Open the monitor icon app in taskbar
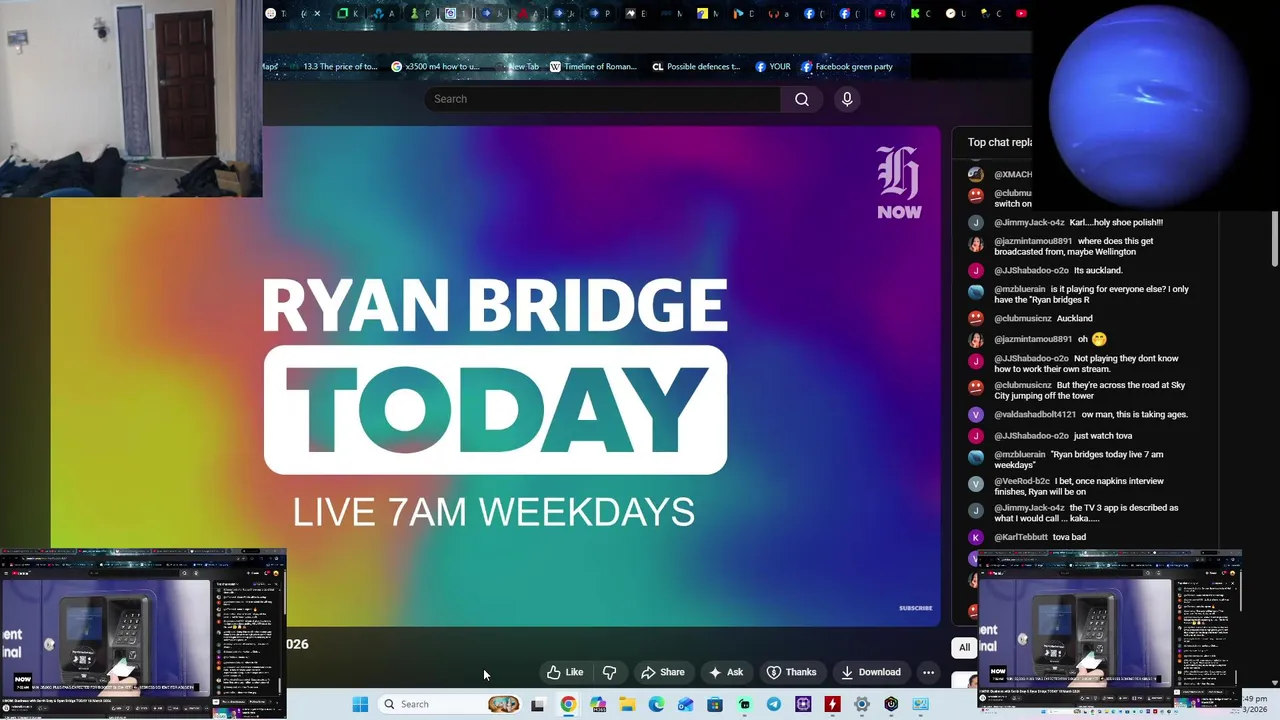 [x=920, y=704]
